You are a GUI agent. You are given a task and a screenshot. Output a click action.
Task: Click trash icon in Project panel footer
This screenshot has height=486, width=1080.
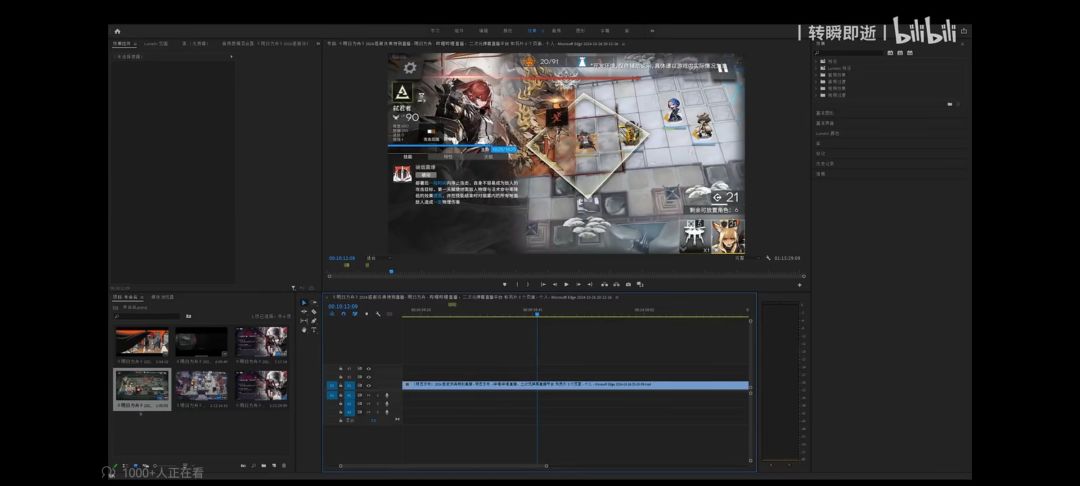(x=284, y=466)
